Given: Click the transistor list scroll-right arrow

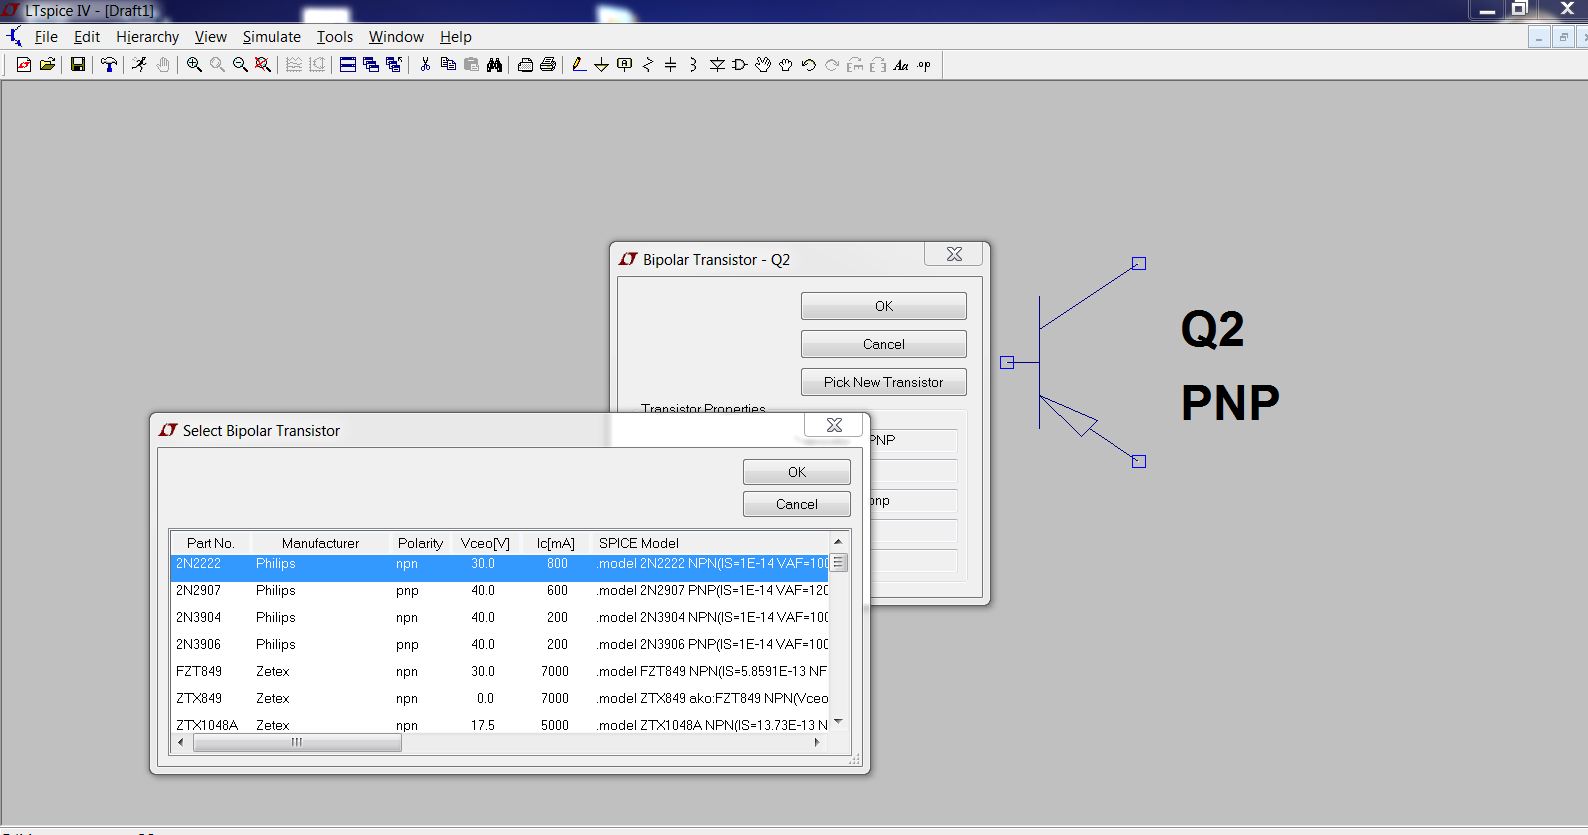Looking at the screenshot, I should pyautogui.click(x=817, y=743).
